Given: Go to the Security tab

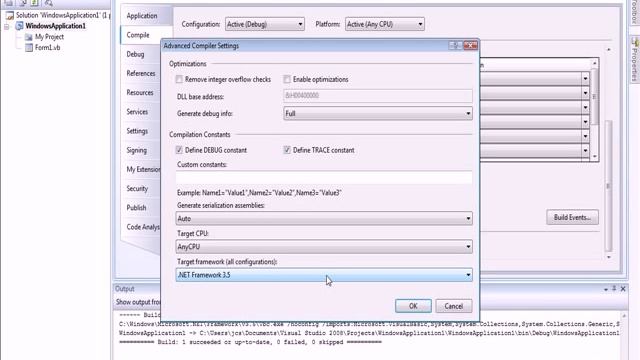Looking at the screenshot, I should coord(137,189).
